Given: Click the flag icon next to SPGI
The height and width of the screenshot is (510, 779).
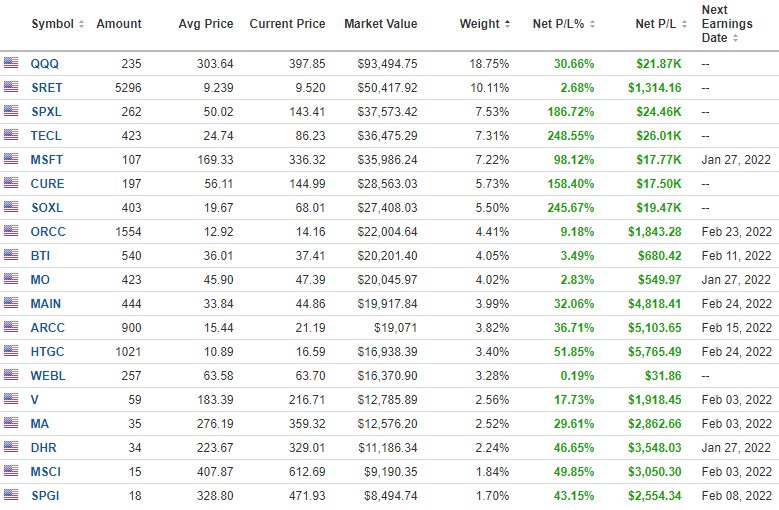Looking at the screenshot, I should pyautogui.click(x=11, y=494).
